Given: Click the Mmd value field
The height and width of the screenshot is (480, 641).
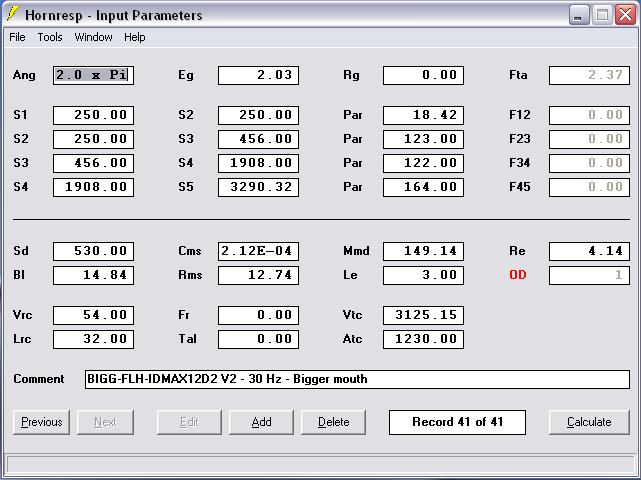Looking at the screenshot, I should (423, 251).
